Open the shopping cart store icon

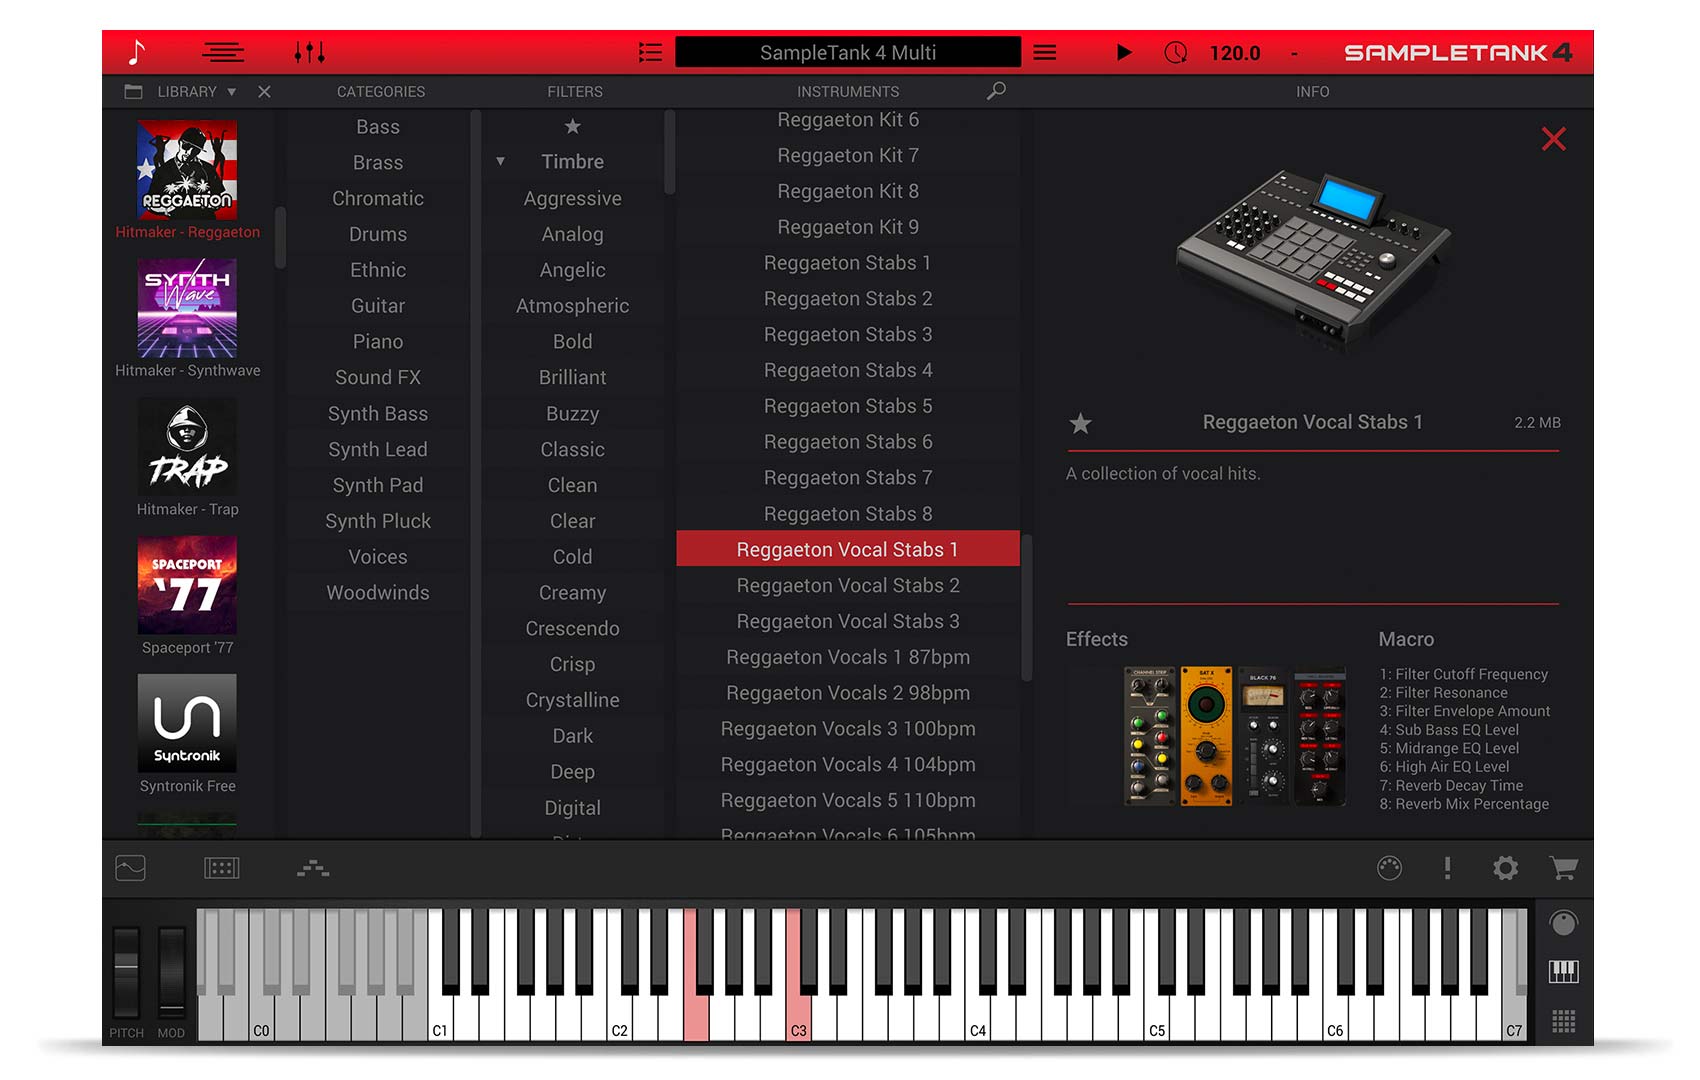1563,868
